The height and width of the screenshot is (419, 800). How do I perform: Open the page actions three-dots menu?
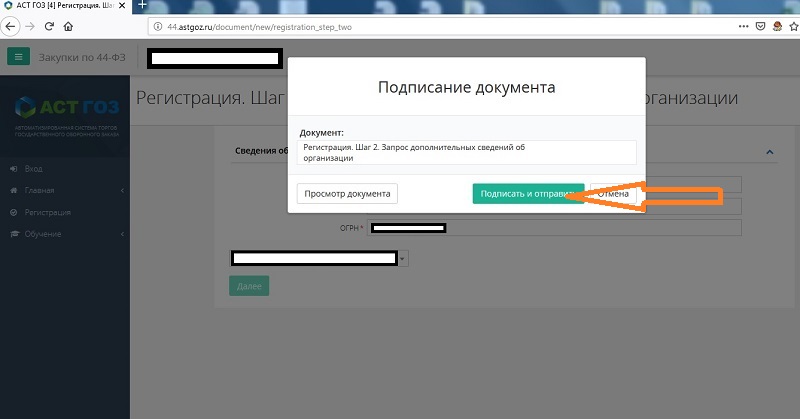coord(743,27)
